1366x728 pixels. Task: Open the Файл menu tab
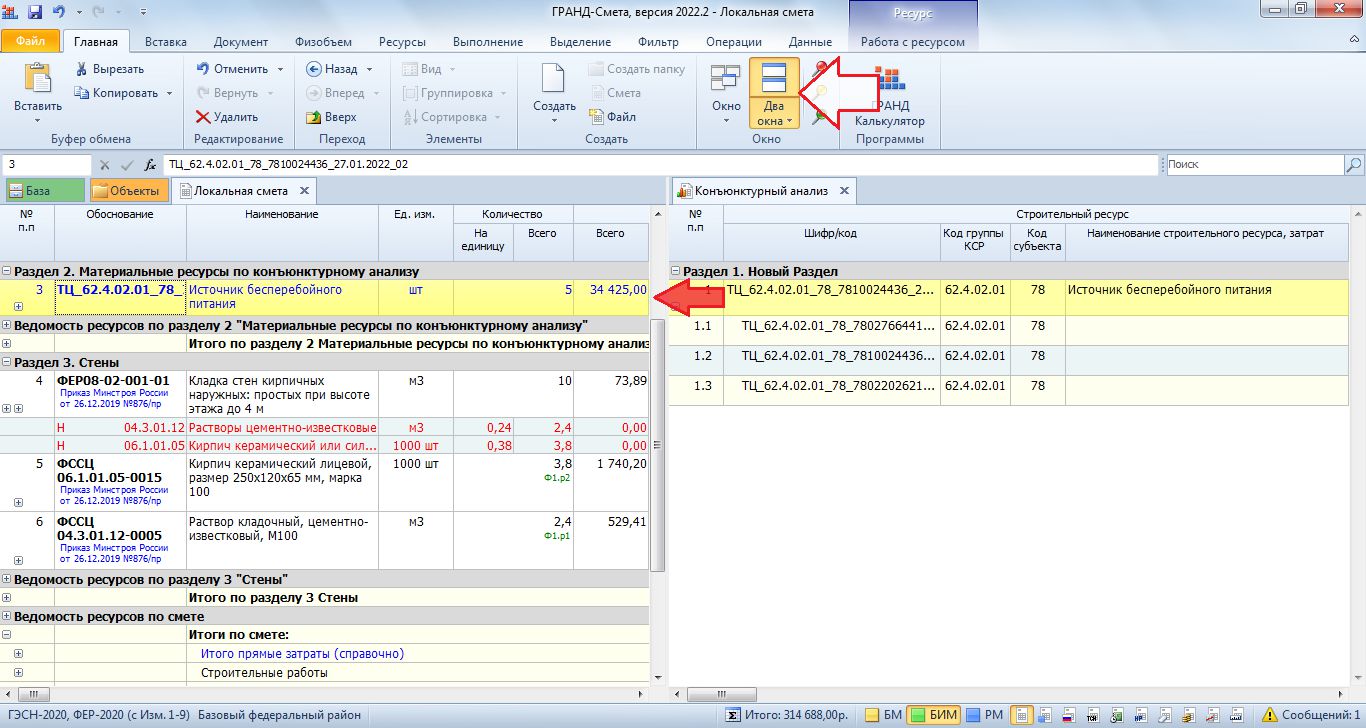(x=30, y=42)
